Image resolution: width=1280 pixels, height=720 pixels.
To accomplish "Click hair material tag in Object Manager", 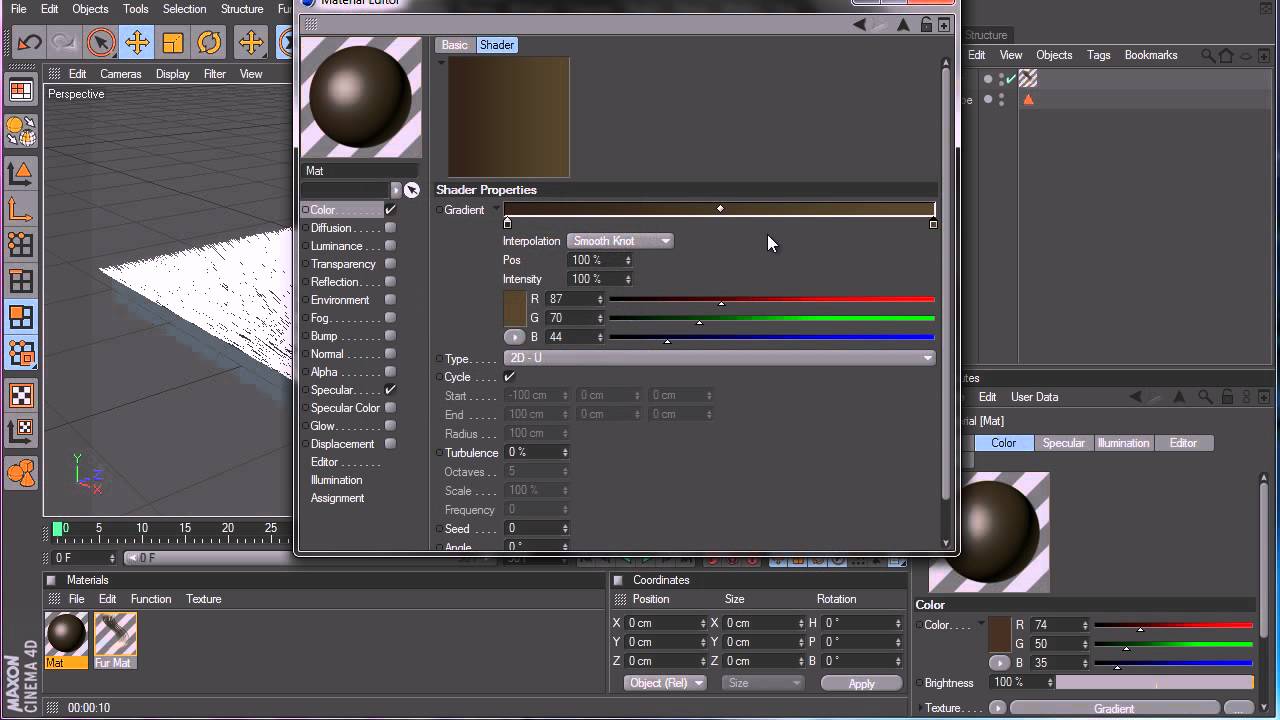I will coord(1028,79).
